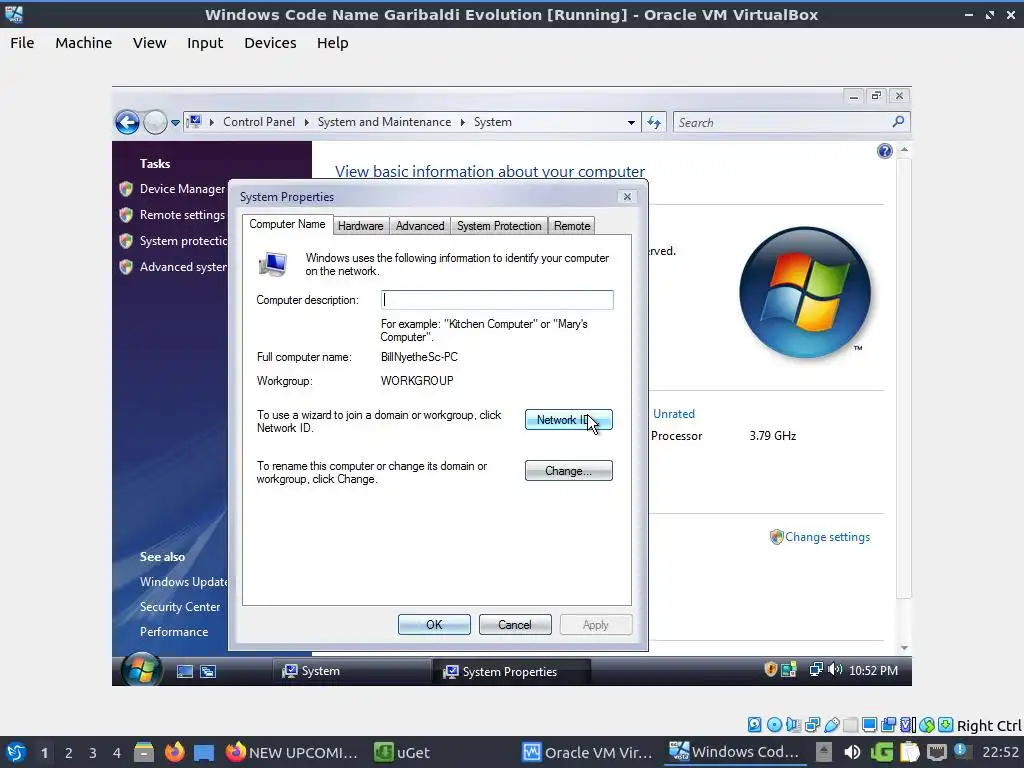Click Performance under See also
Viewport: 1024px width, 768px height.
pyautogui.click(x=174, y=632)
